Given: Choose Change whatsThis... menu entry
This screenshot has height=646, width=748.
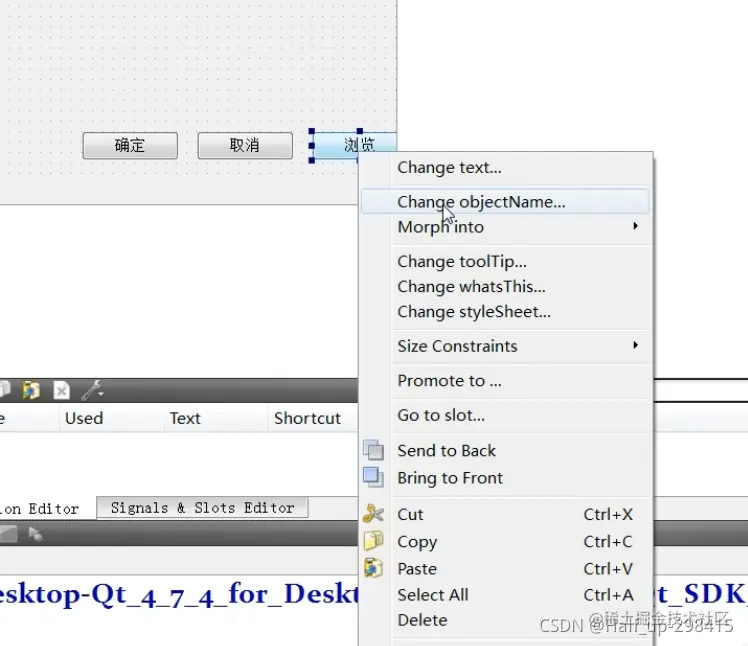Looking at the screenshot, I should pyautogui.click(x=506, y=286).
